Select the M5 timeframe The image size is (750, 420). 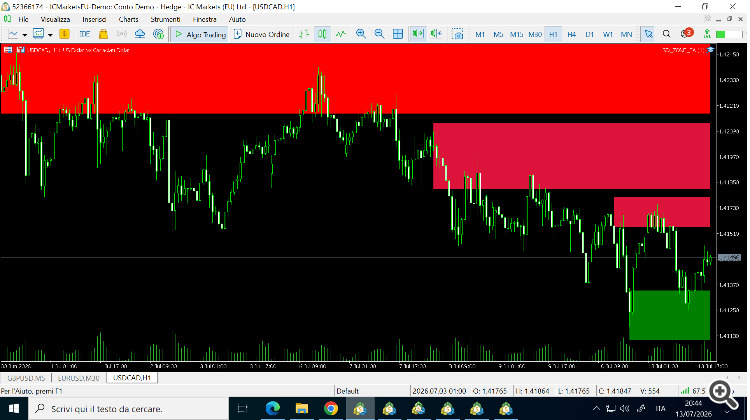coord(498,34)
